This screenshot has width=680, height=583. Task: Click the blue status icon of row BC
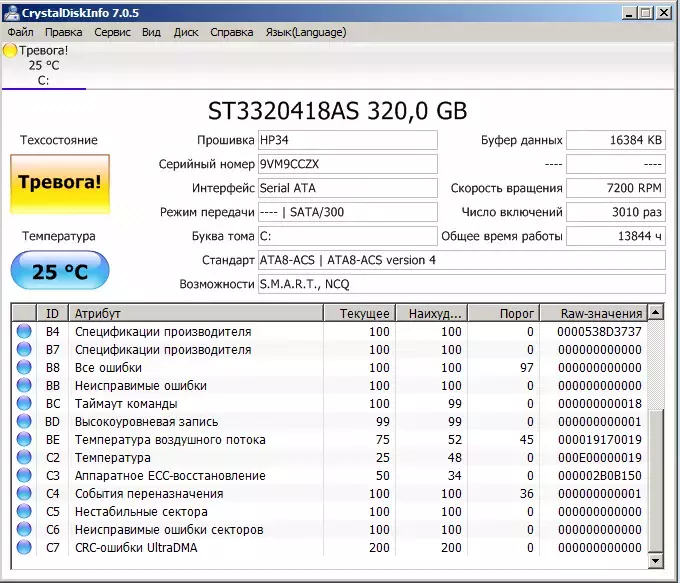coord(24,403)
